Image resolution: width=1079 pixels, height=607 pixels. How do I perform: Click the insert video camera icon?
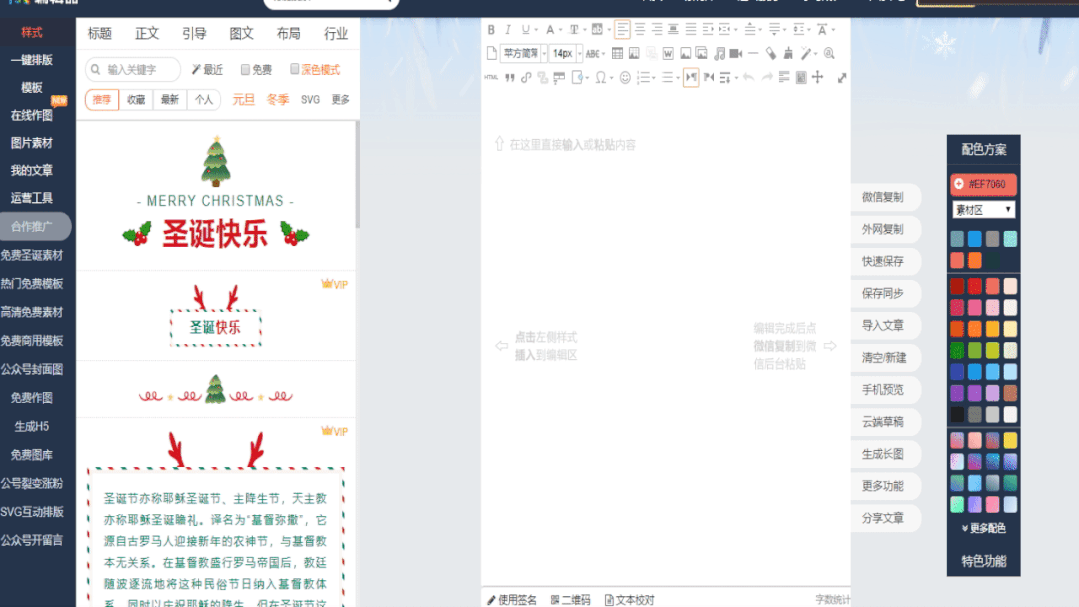(736, 53)
